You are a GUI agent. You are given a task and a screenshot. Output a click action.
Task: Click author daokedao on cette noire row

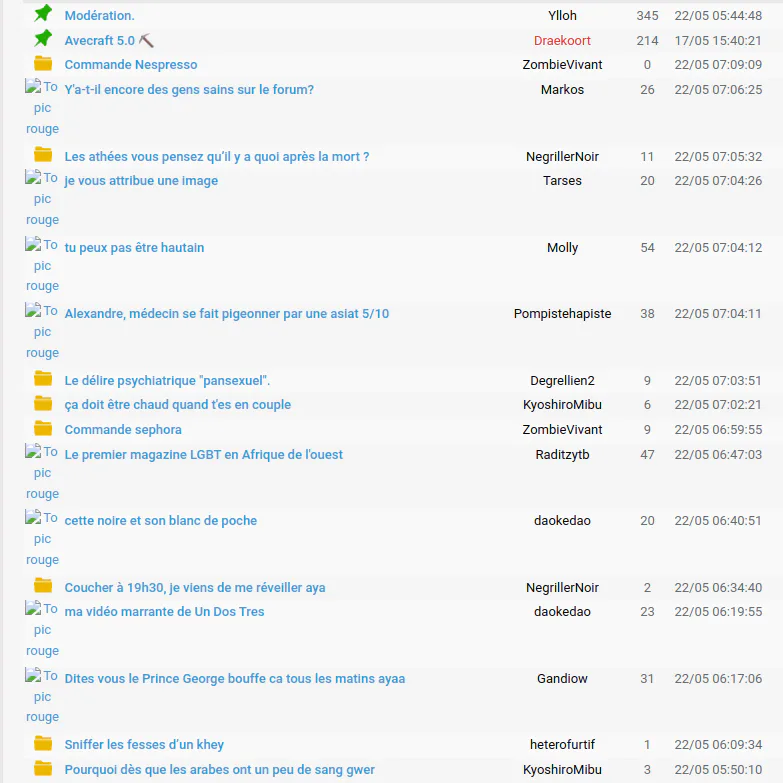coord(562,520)
